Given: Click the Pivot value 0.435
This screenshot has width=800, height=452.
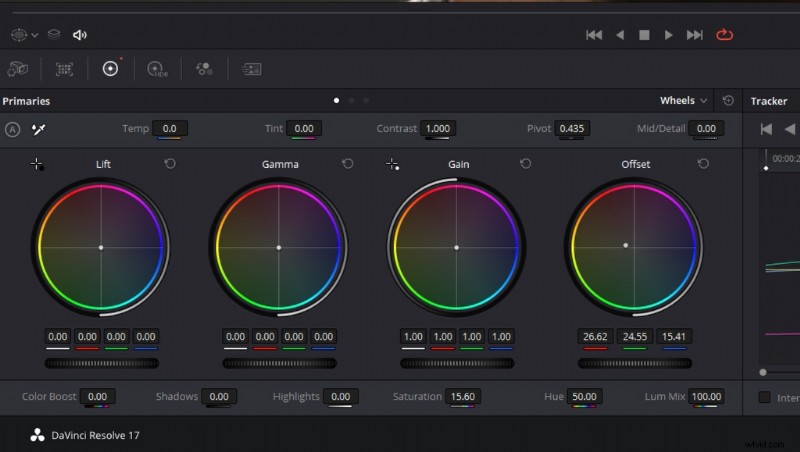Looking at the screenshot, I should (571, 129).
